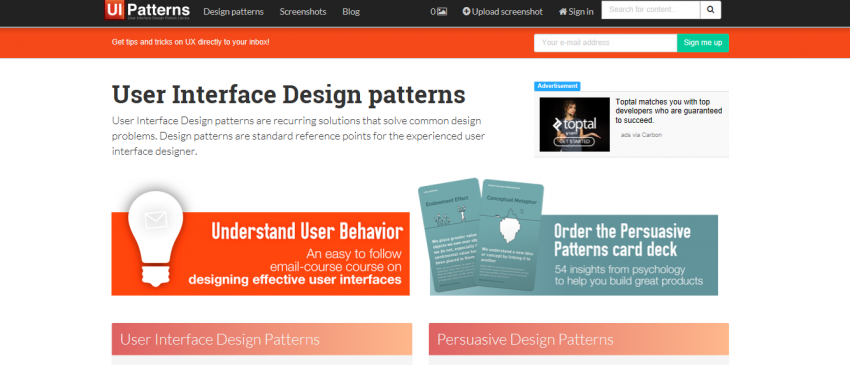Open the Understand User Behavior banner
The height and width of the screenshot is (365, 850).
point(261,253)
